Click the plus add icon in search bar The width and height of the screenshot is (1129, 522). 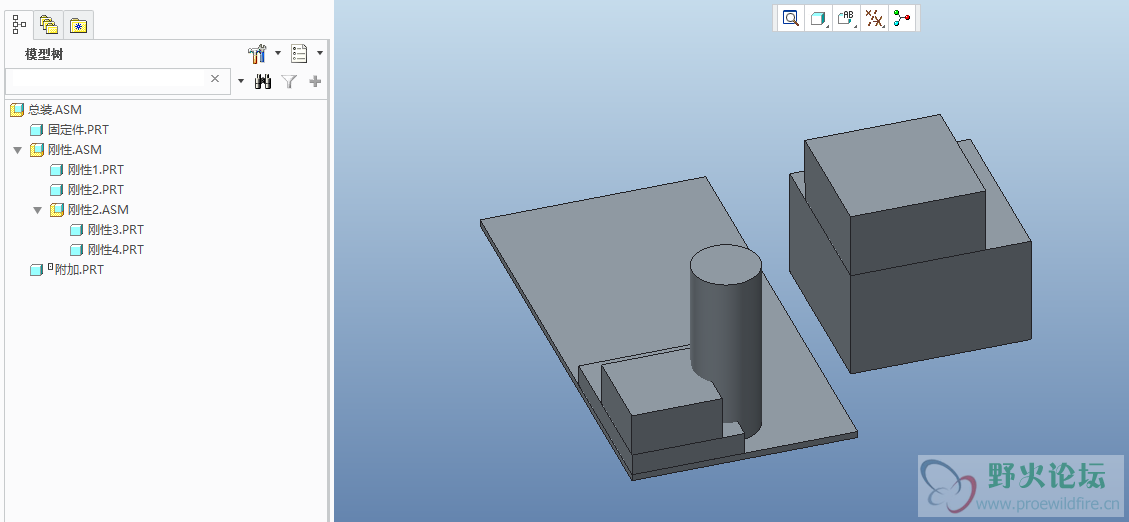[315, 81]
